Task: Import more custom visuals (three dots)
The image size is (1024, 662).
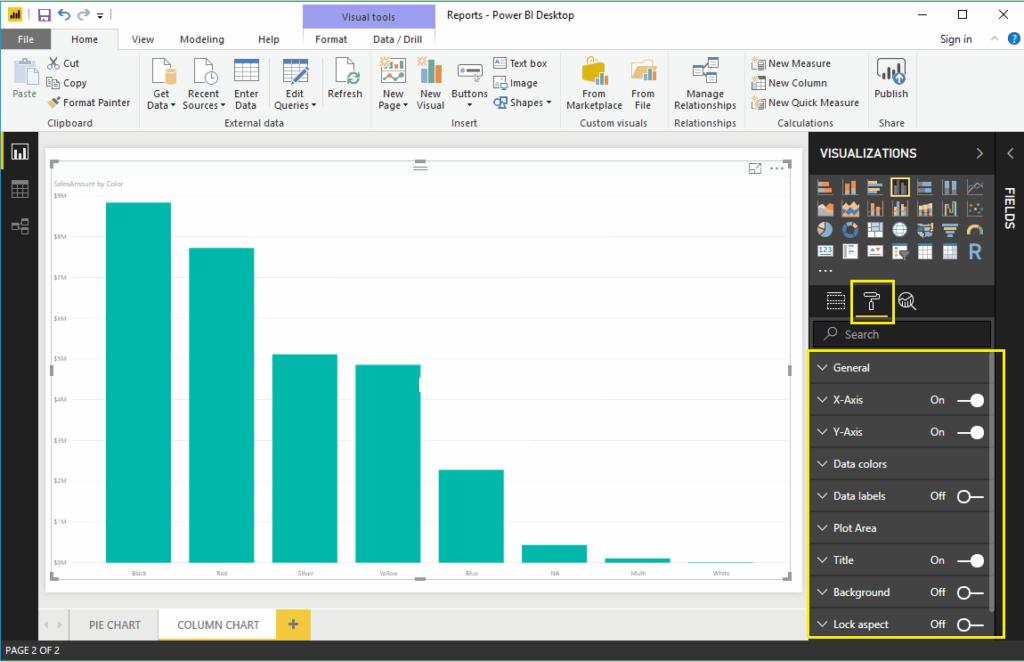Action: pyautogui.click(x=825, y=270)
